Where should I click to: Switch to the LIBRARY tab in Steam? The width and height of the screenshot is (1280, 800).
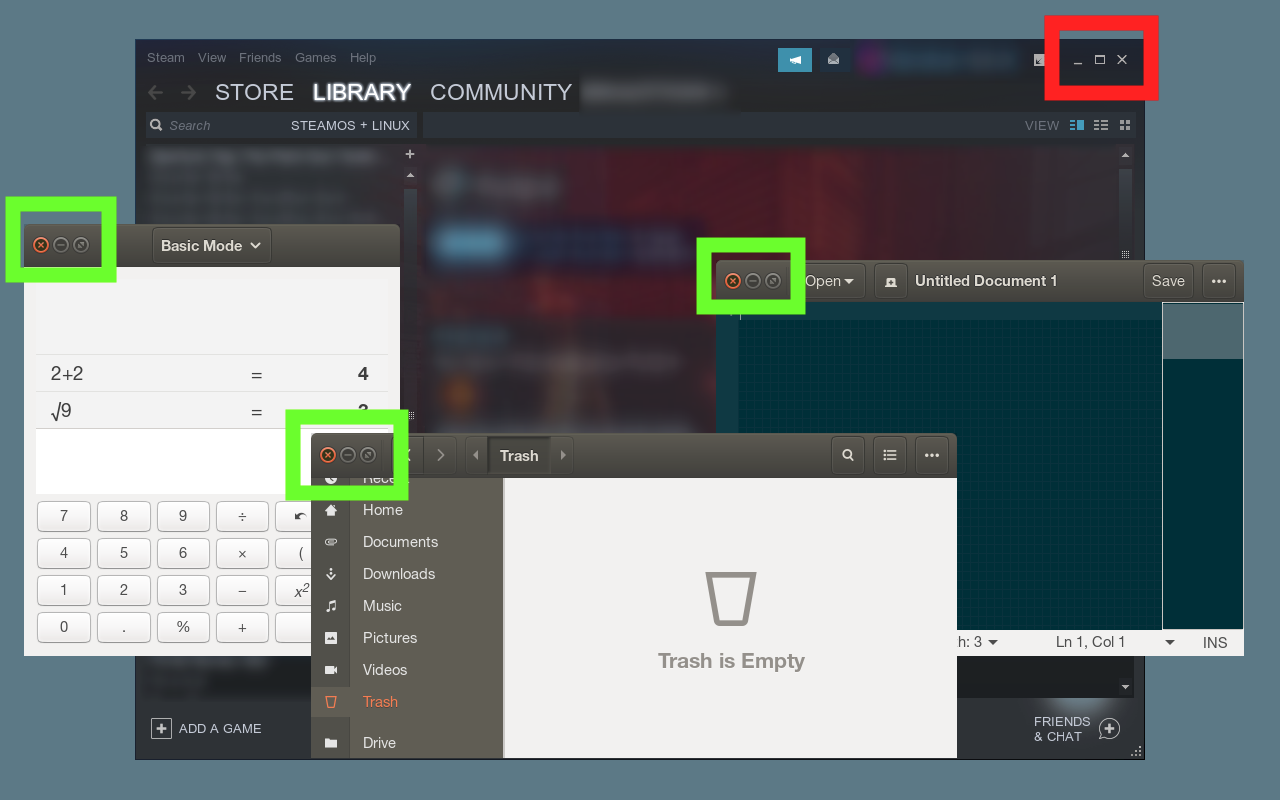coord(362,93)
